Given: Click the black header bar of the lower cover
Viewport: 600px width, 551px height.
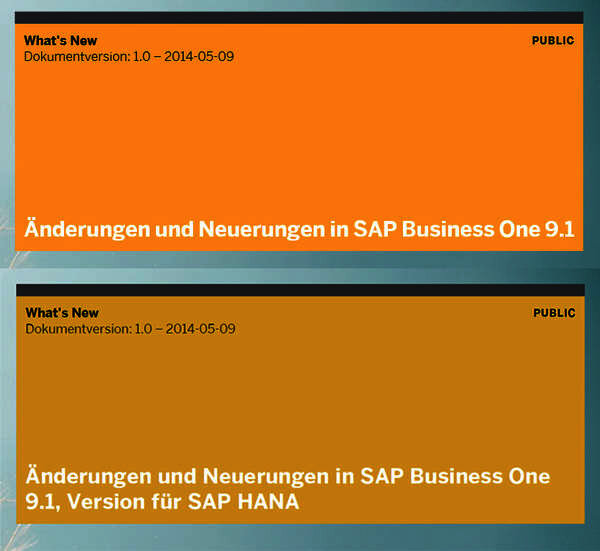Looking at the screenshot, I should coord(300,290).
